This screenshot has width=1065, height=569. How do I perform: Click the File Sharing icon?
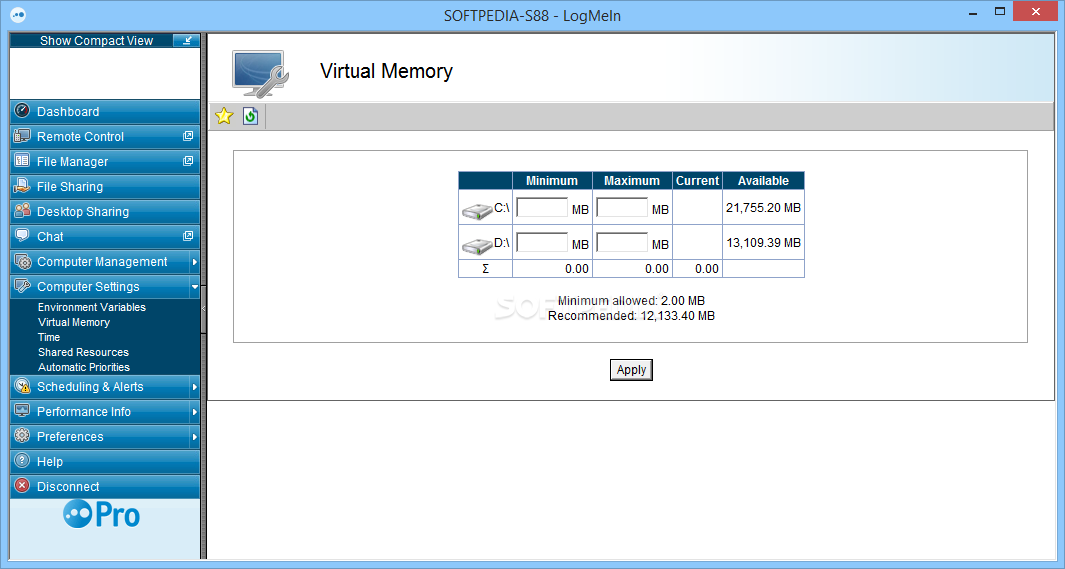pos(22,185)
